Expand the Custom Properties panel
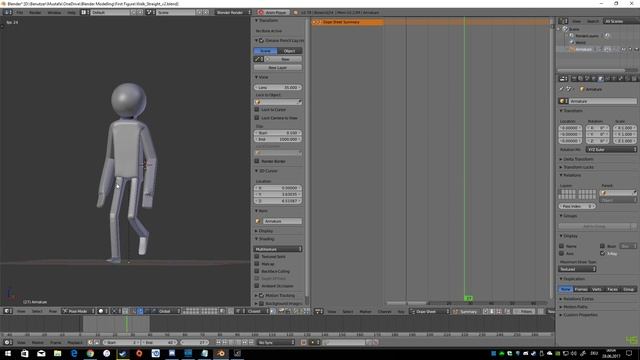Image resolution: width=640 pixels, height=360 pixels. 579,315
